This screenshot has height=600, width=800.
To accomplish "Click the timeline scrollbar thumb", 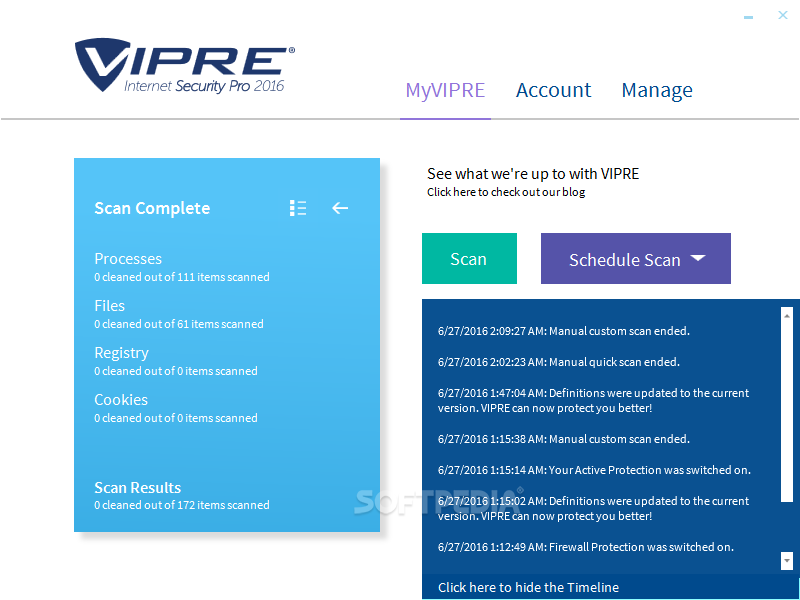I will point(787,412).
